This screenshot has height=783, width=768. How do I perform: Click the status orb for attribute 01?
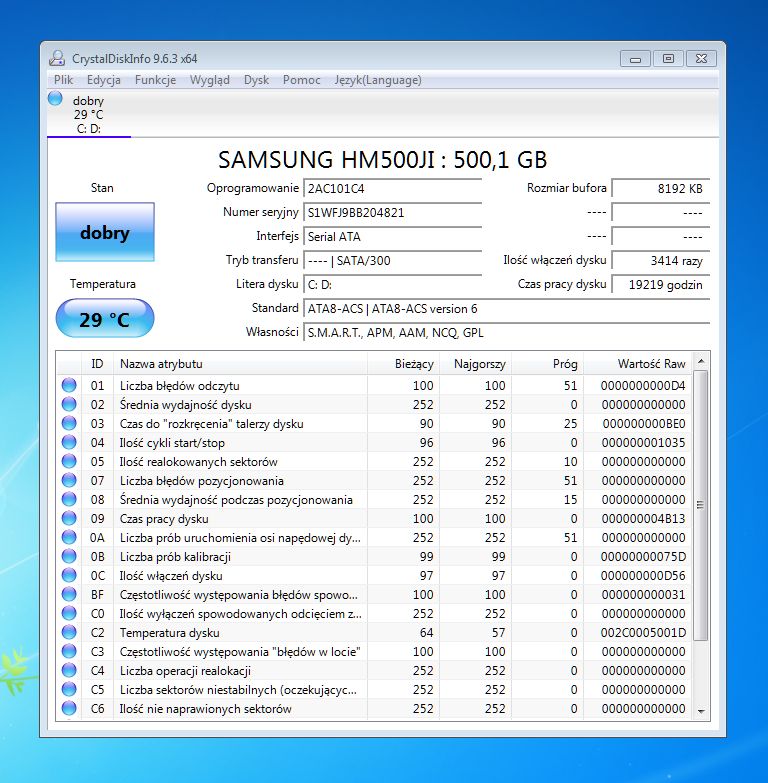tap(69, 385)
